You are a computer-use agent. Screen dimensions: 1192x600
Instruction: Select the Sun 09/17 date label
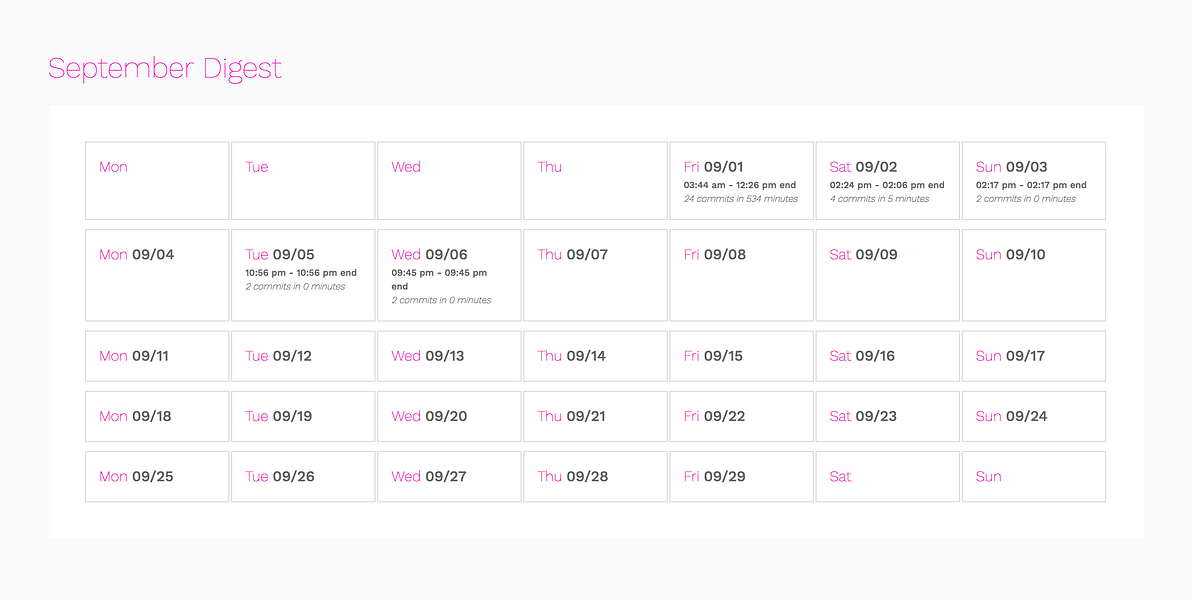click(1010, 356)
